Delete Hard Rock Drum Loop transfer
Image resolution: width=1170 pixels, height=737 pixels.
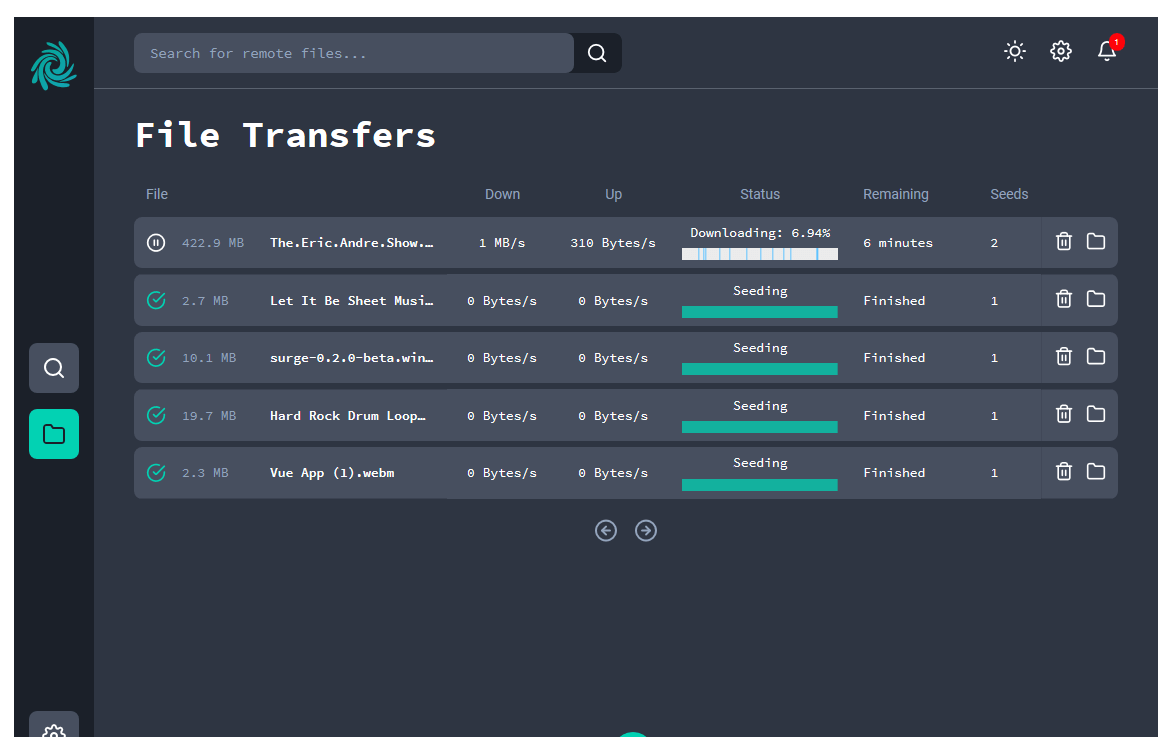[x=1064, y=414]
